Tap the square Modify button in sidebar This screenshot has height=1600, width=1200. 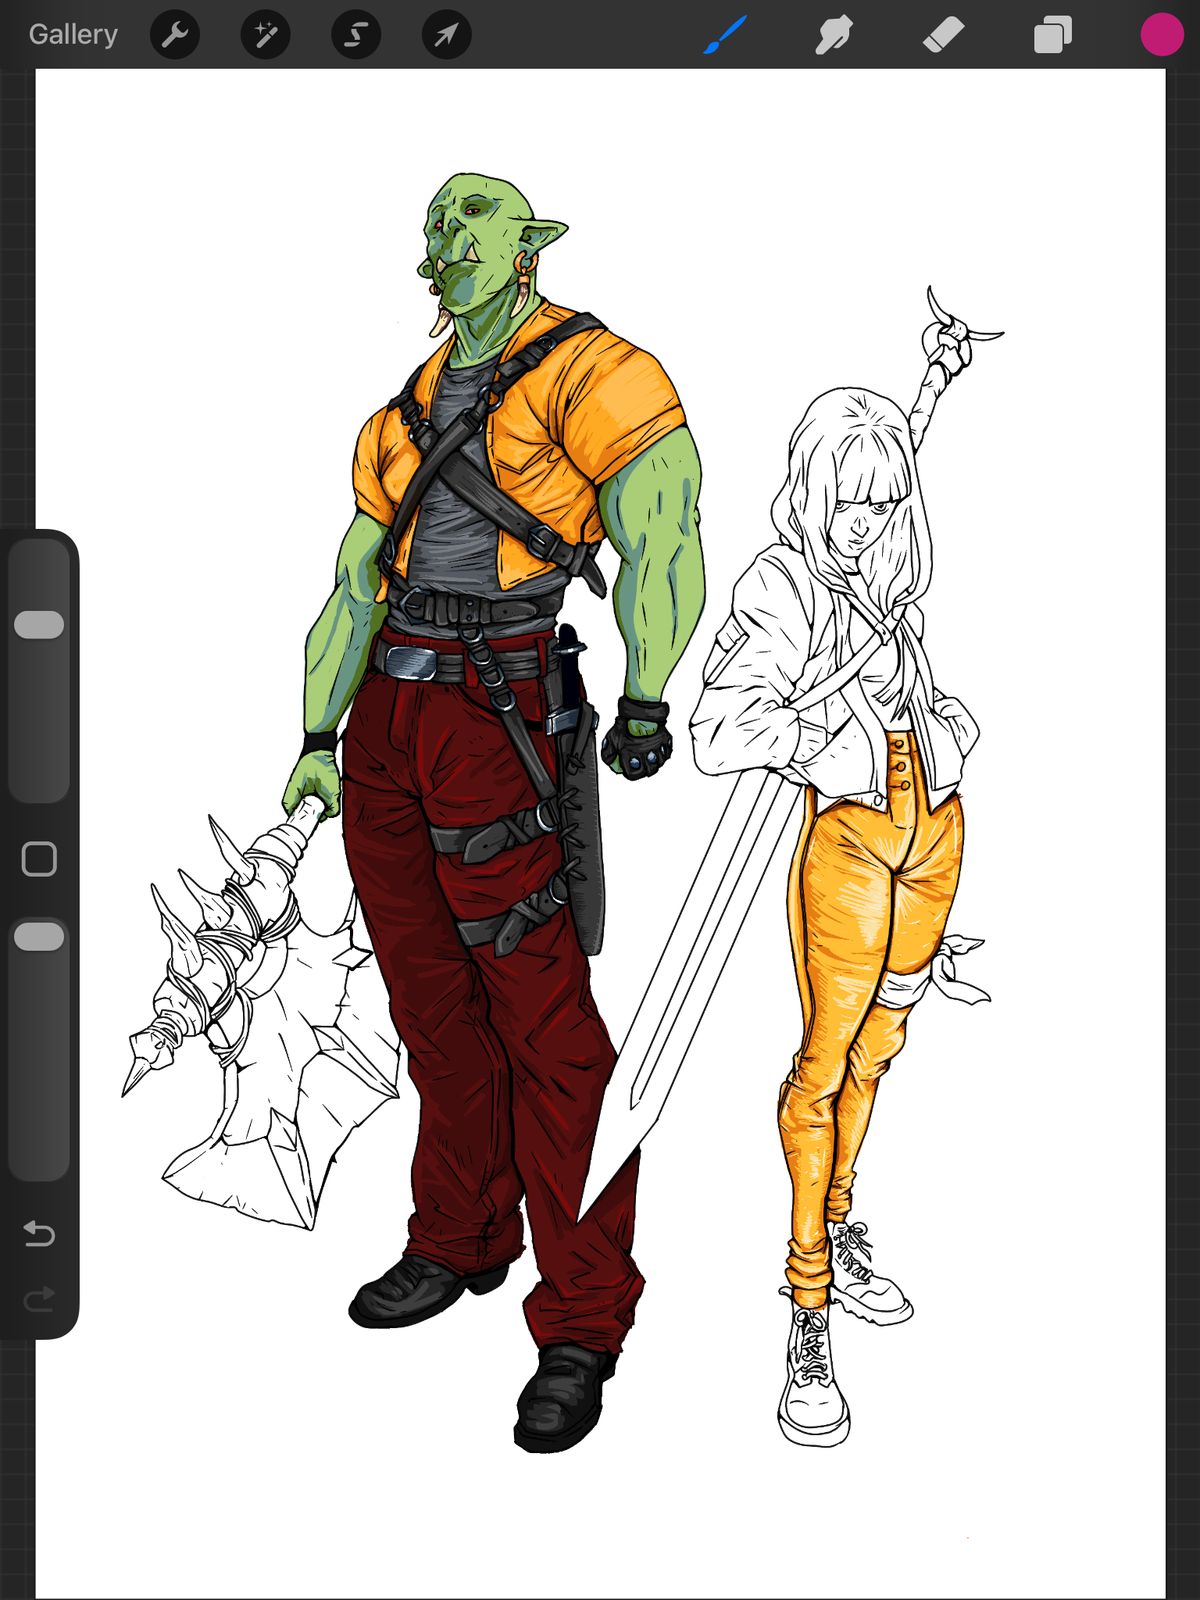click(x=39, y=859)
